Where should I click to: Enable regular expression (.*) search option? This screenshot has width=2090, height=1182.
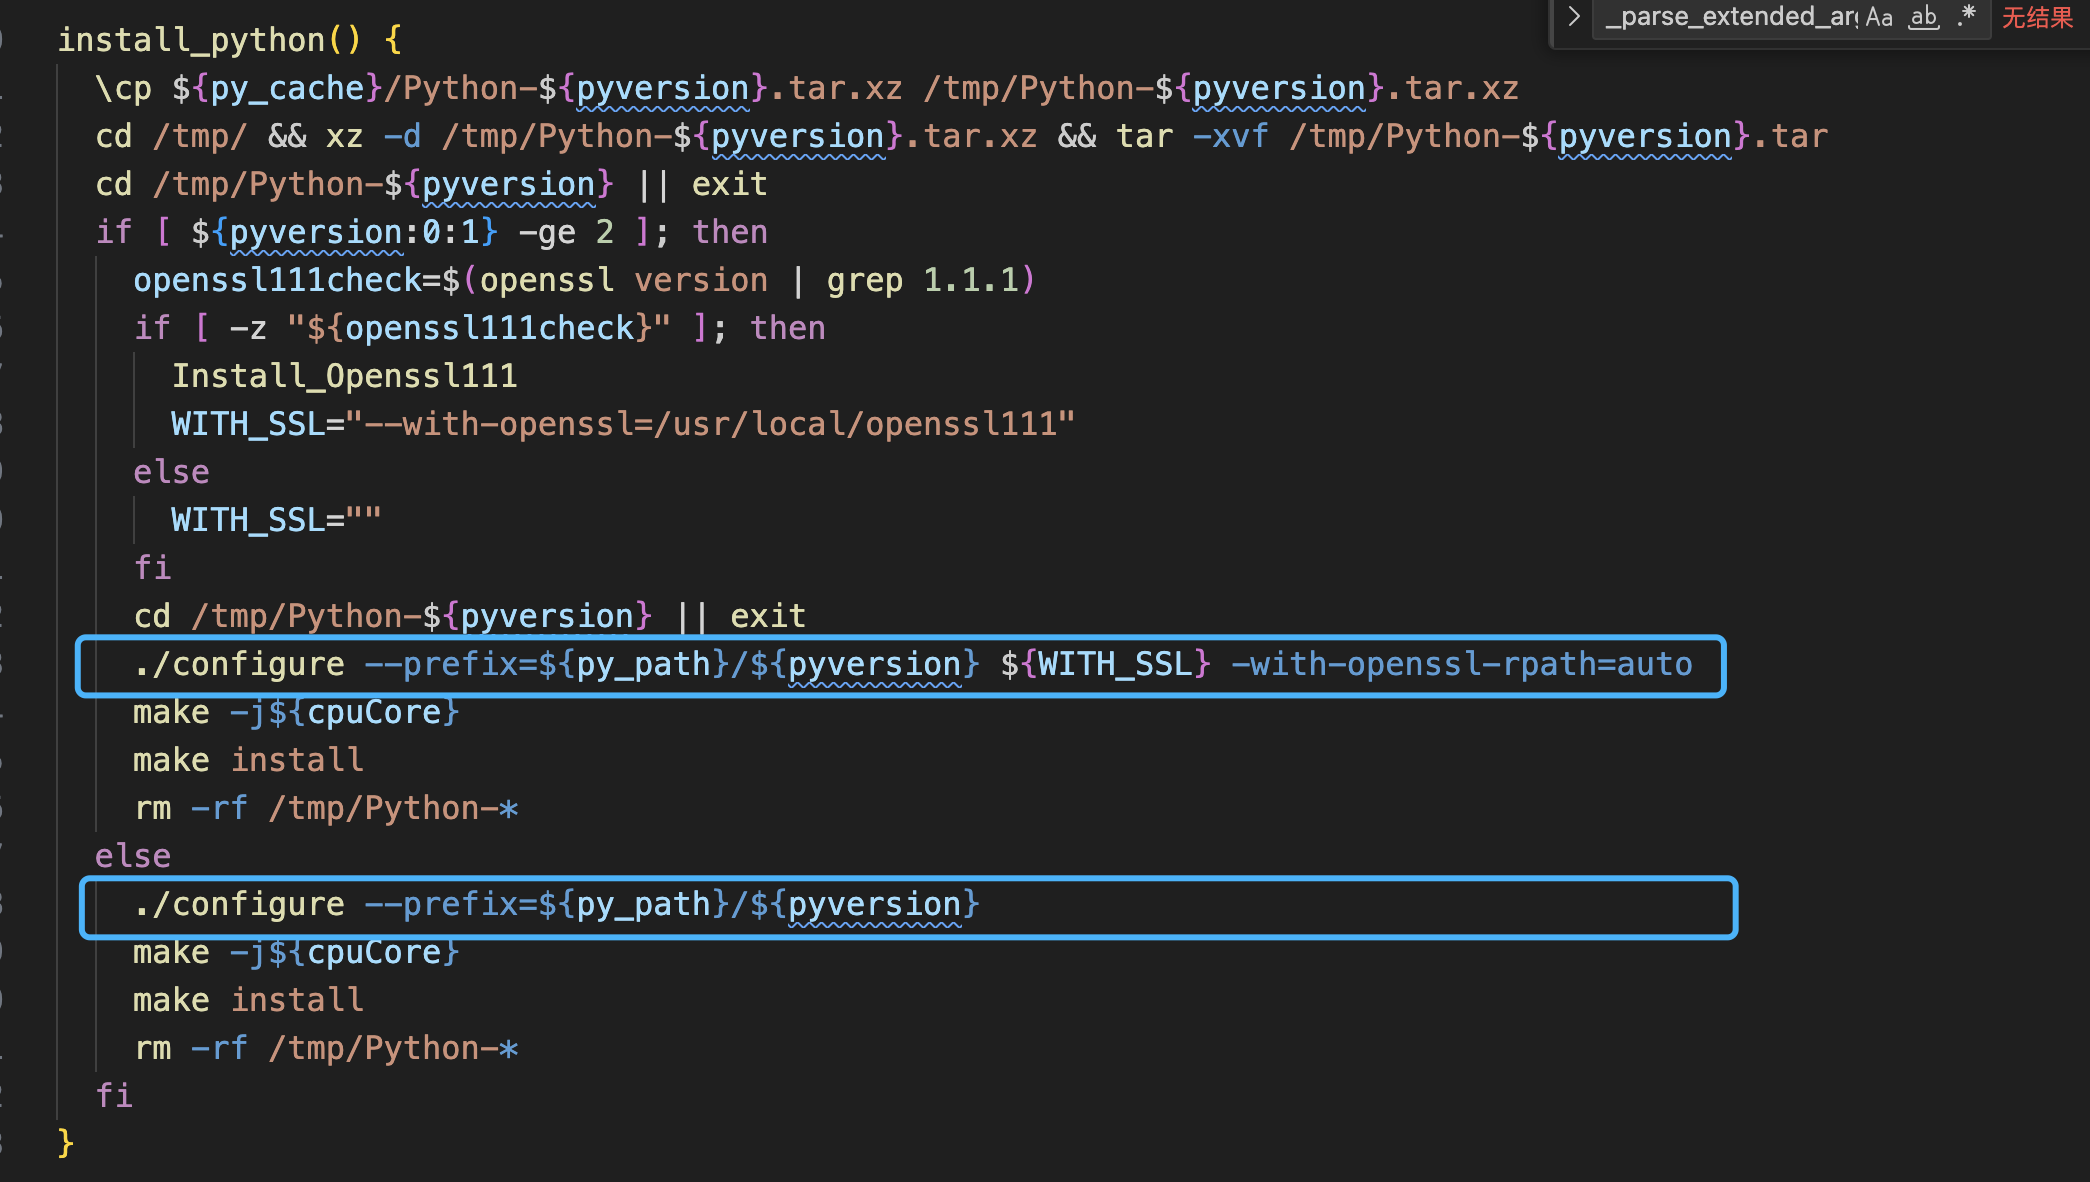coord(1967,17)
